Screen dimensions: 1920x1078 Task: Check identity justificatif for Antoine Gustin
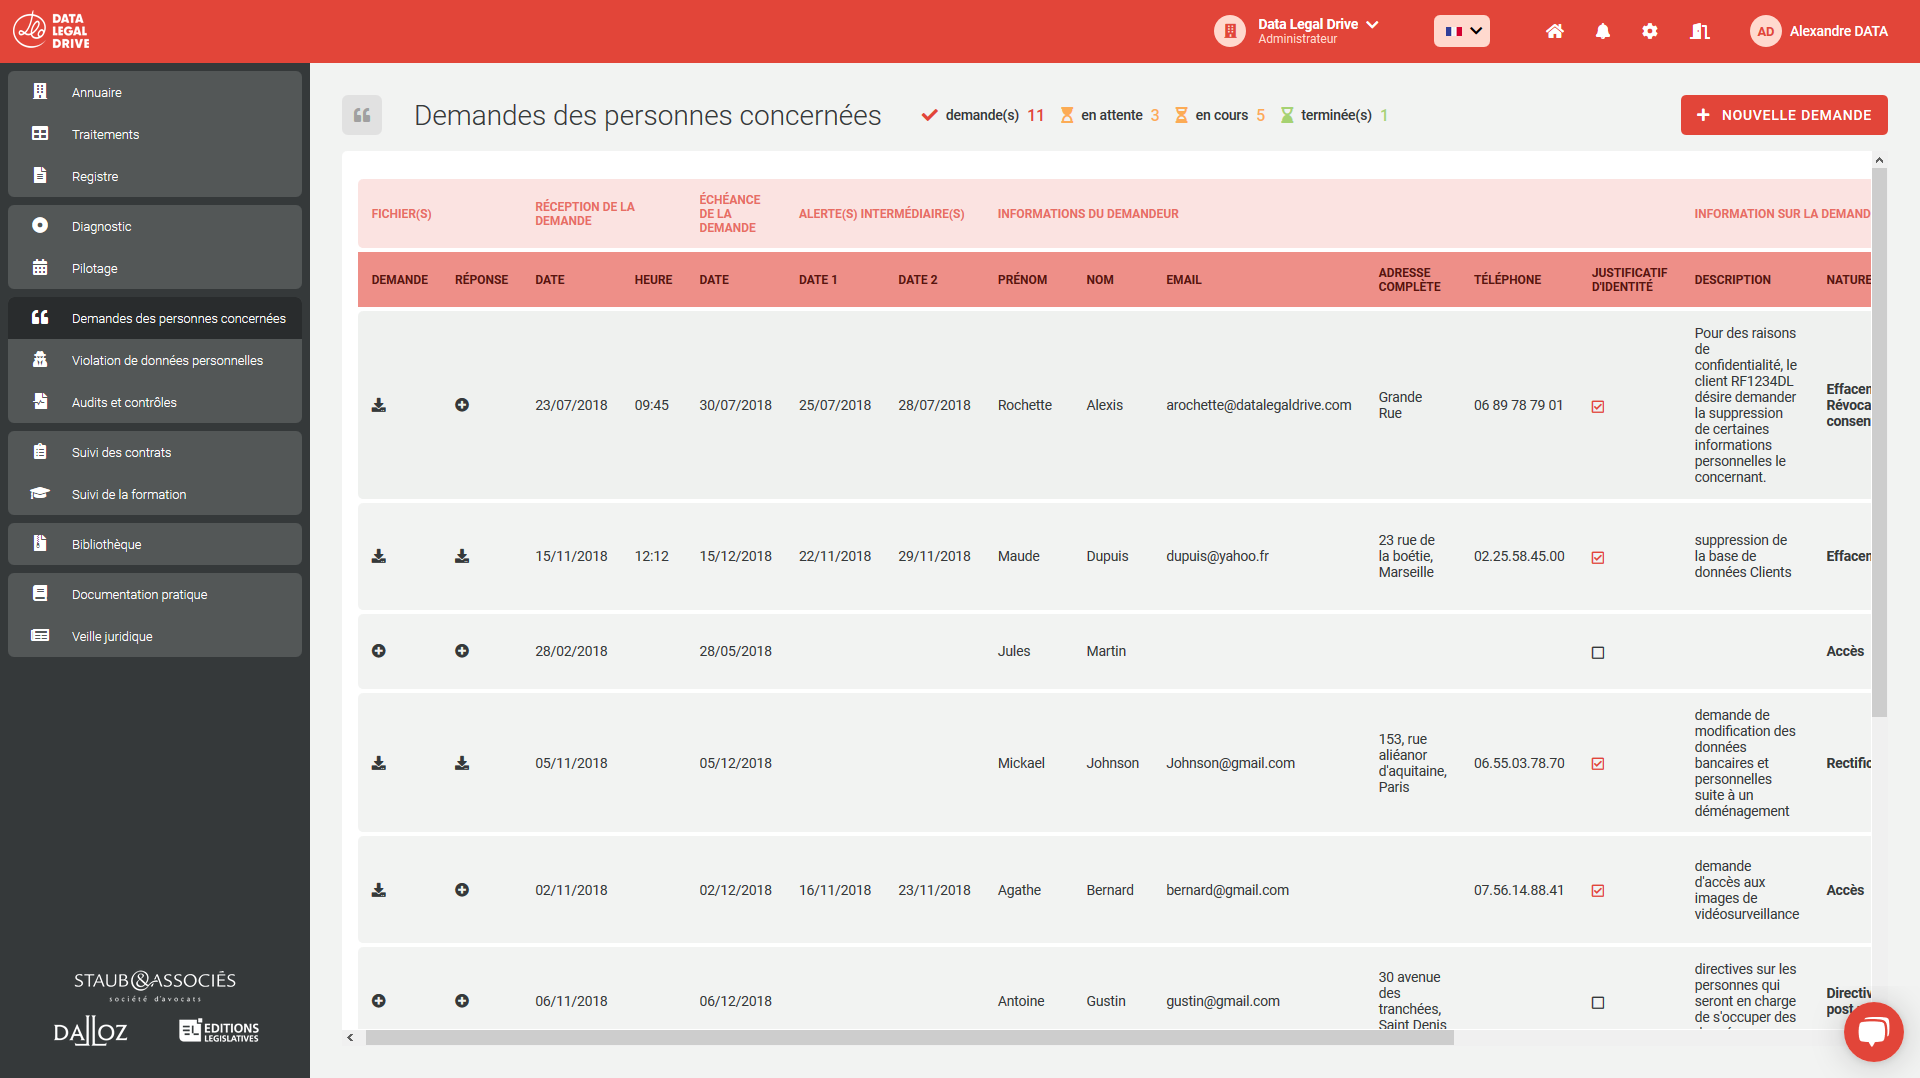point(1598,1002)
